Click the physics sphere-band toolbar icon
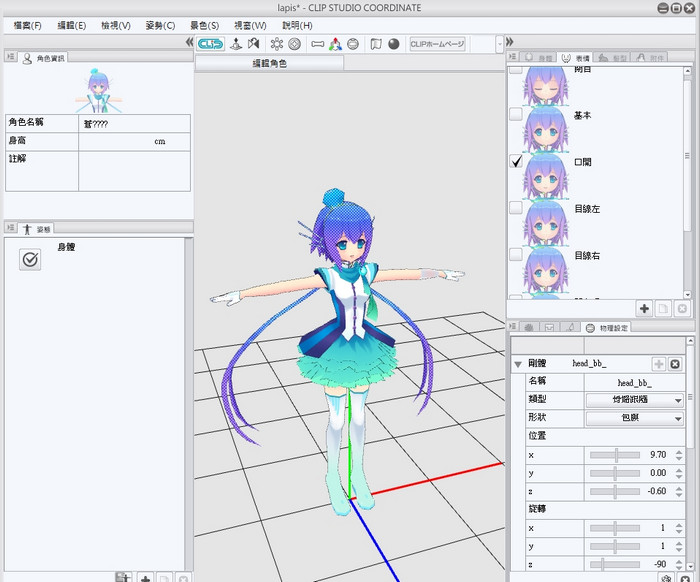The image size is (700, 582). click(353, 44)
